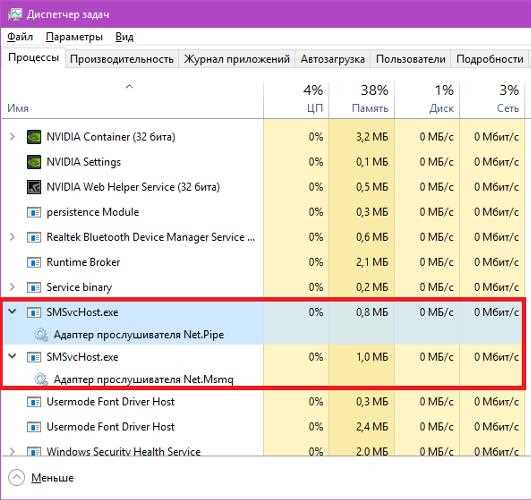Click the NVIDIA Settings process icon

(34, 162)
